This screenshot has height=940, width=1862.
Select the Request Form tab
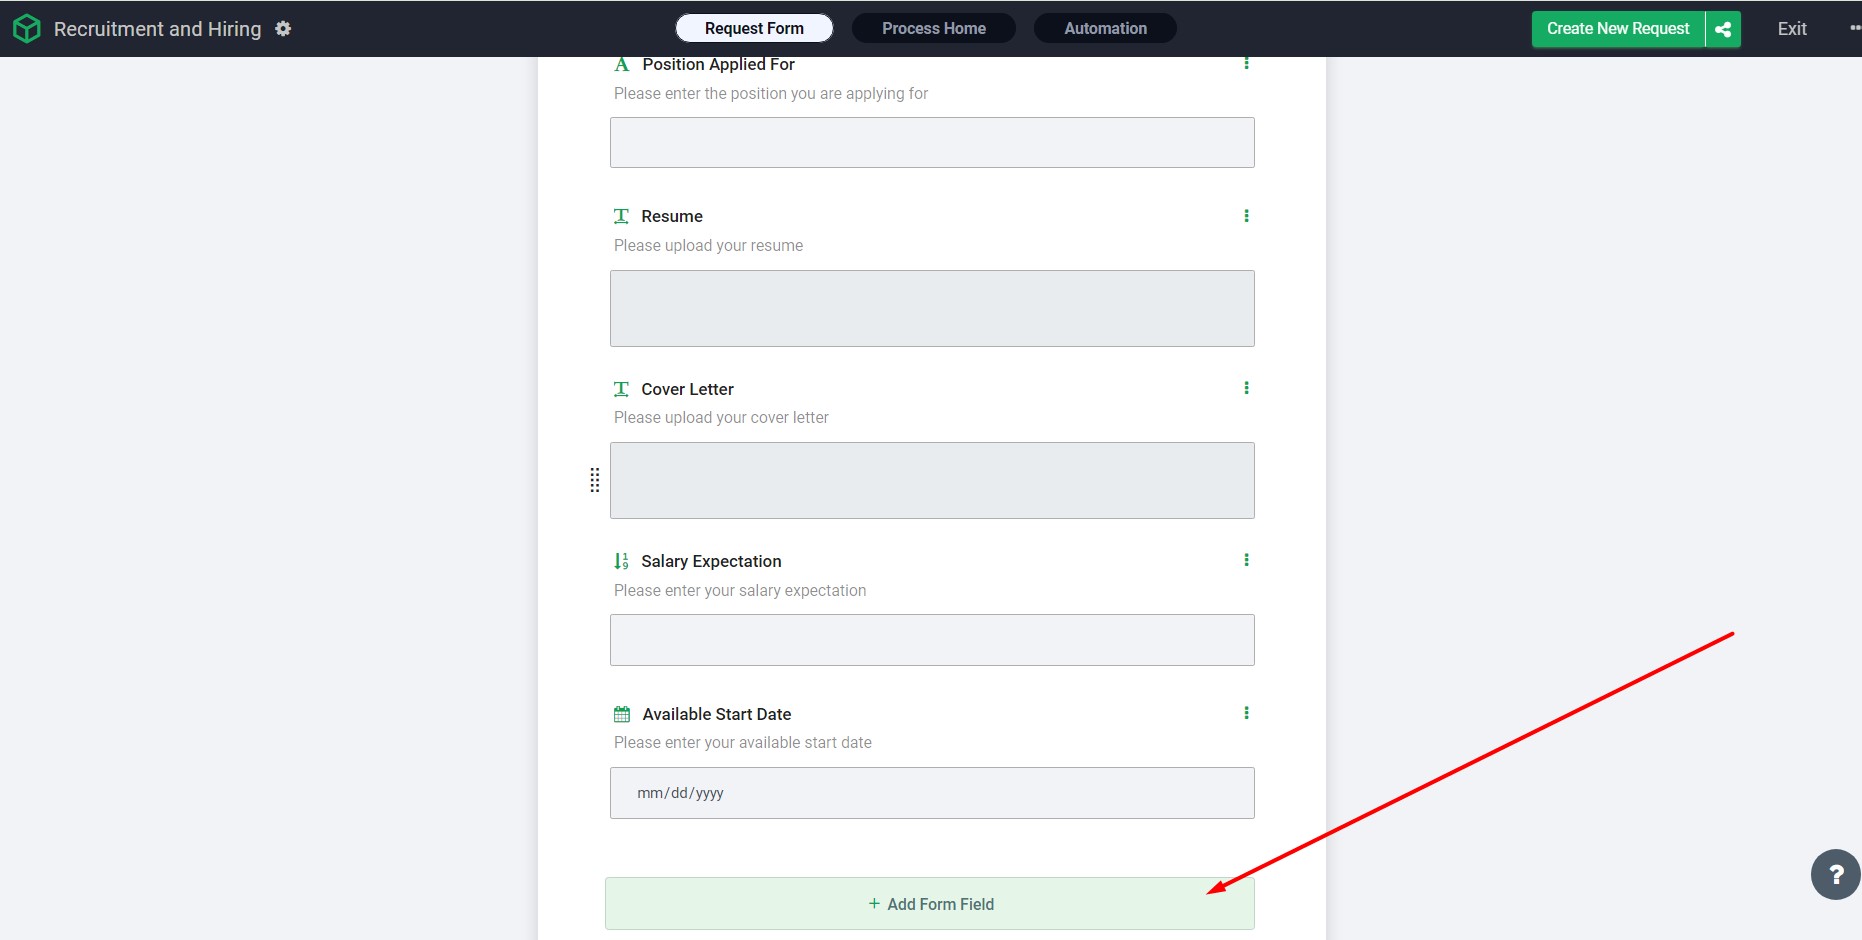(x=754, y=28)
